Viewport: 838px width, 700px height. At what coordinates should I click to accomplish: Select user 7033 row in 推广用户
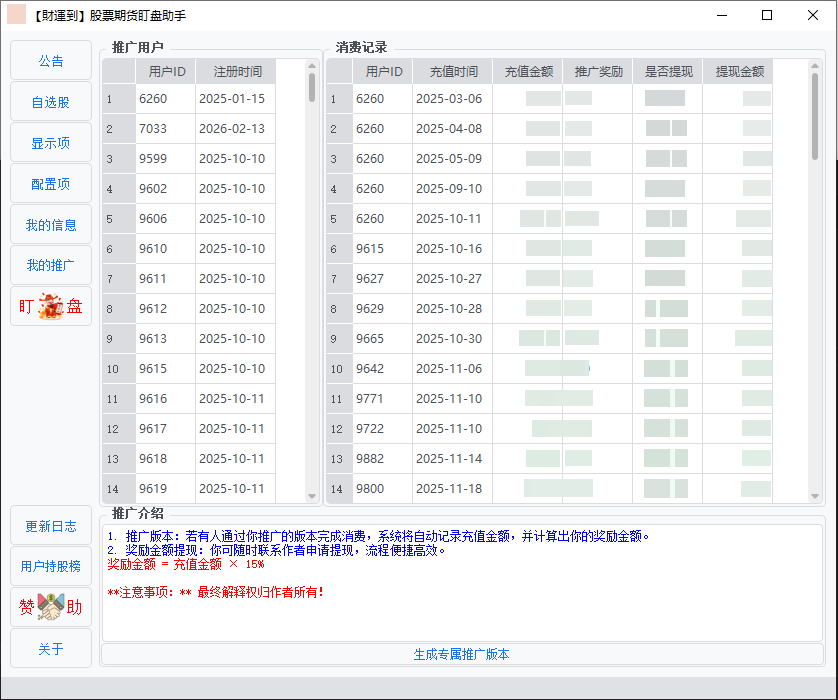[x=200, y=129]
